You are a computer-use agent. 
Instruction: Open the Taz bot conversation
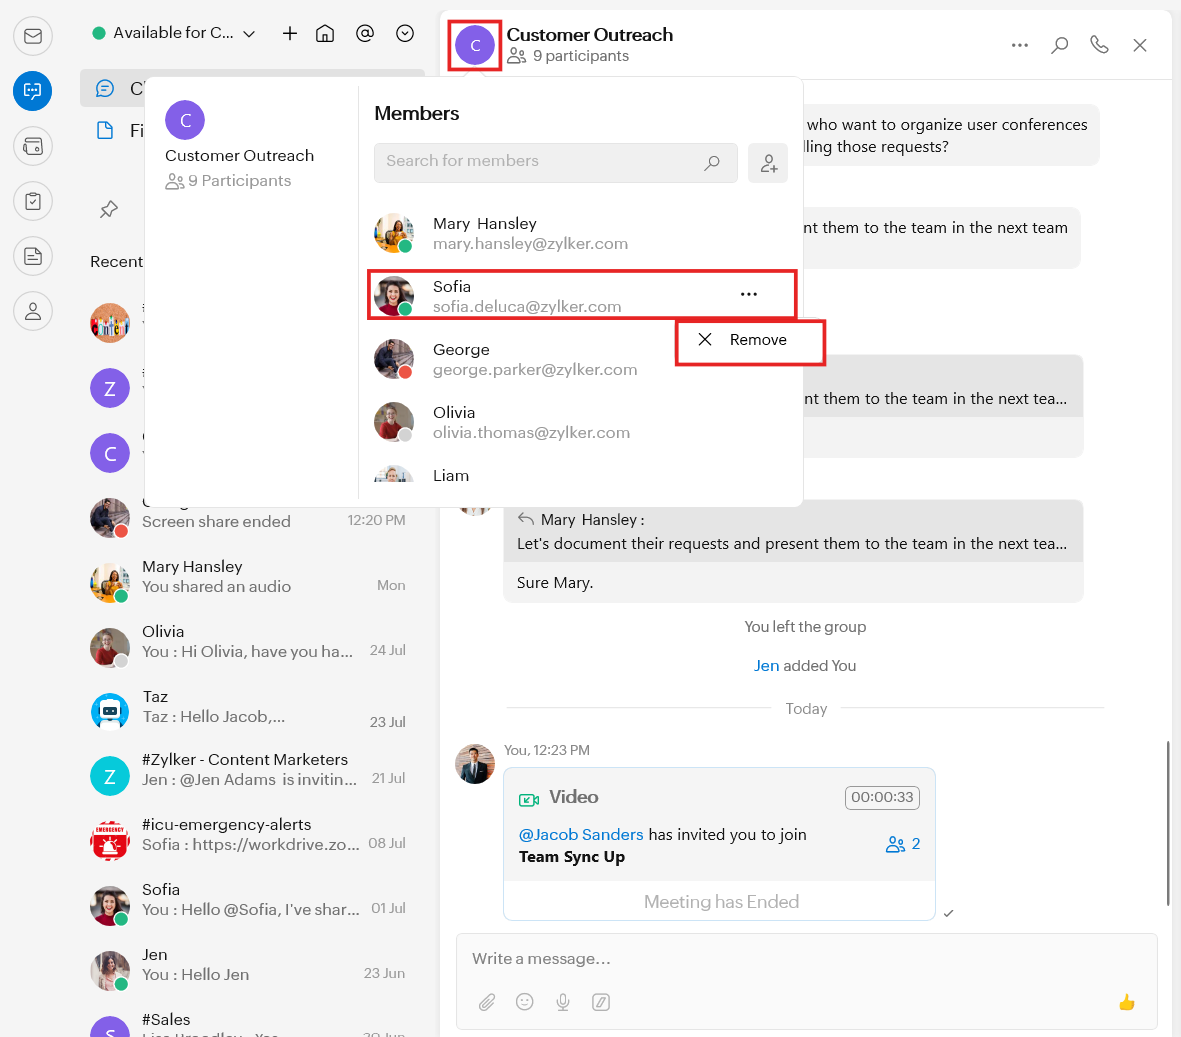(x=251, y=713)
